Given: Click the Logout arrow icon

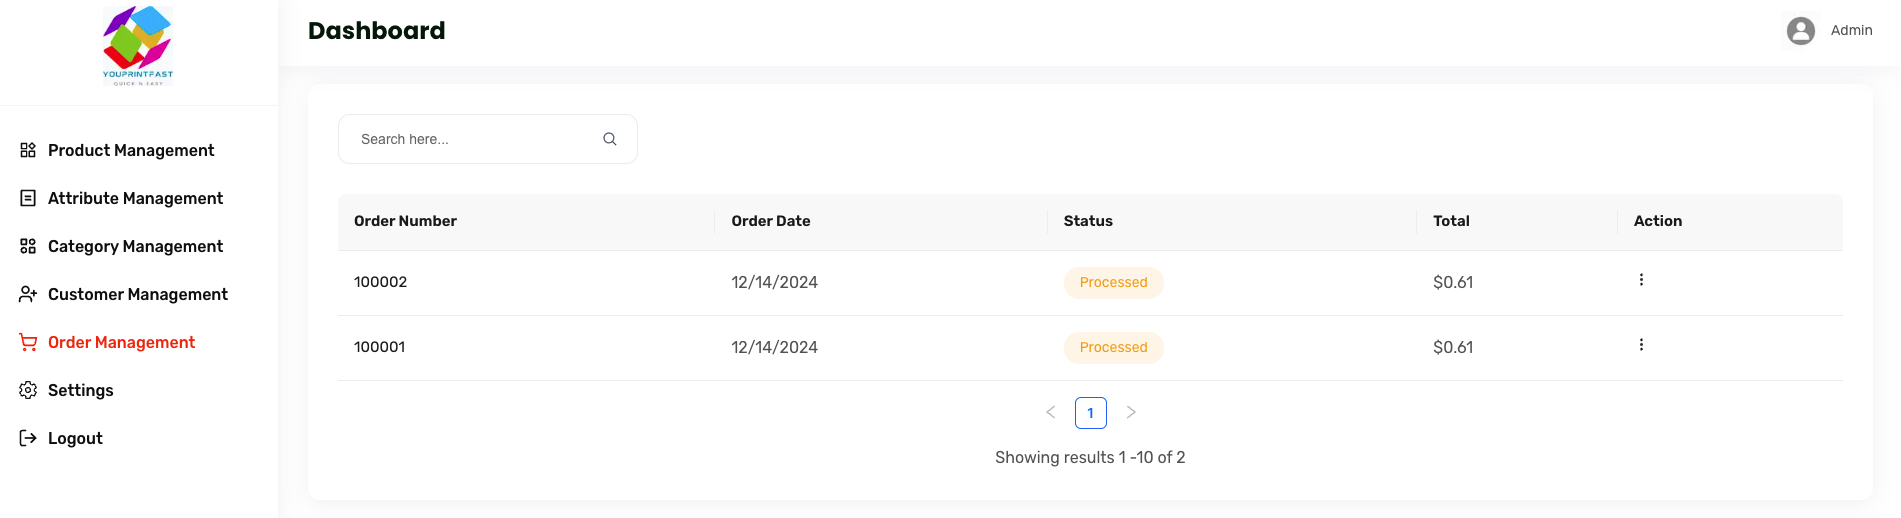Looking at the screenshot, I should (28, 438).
